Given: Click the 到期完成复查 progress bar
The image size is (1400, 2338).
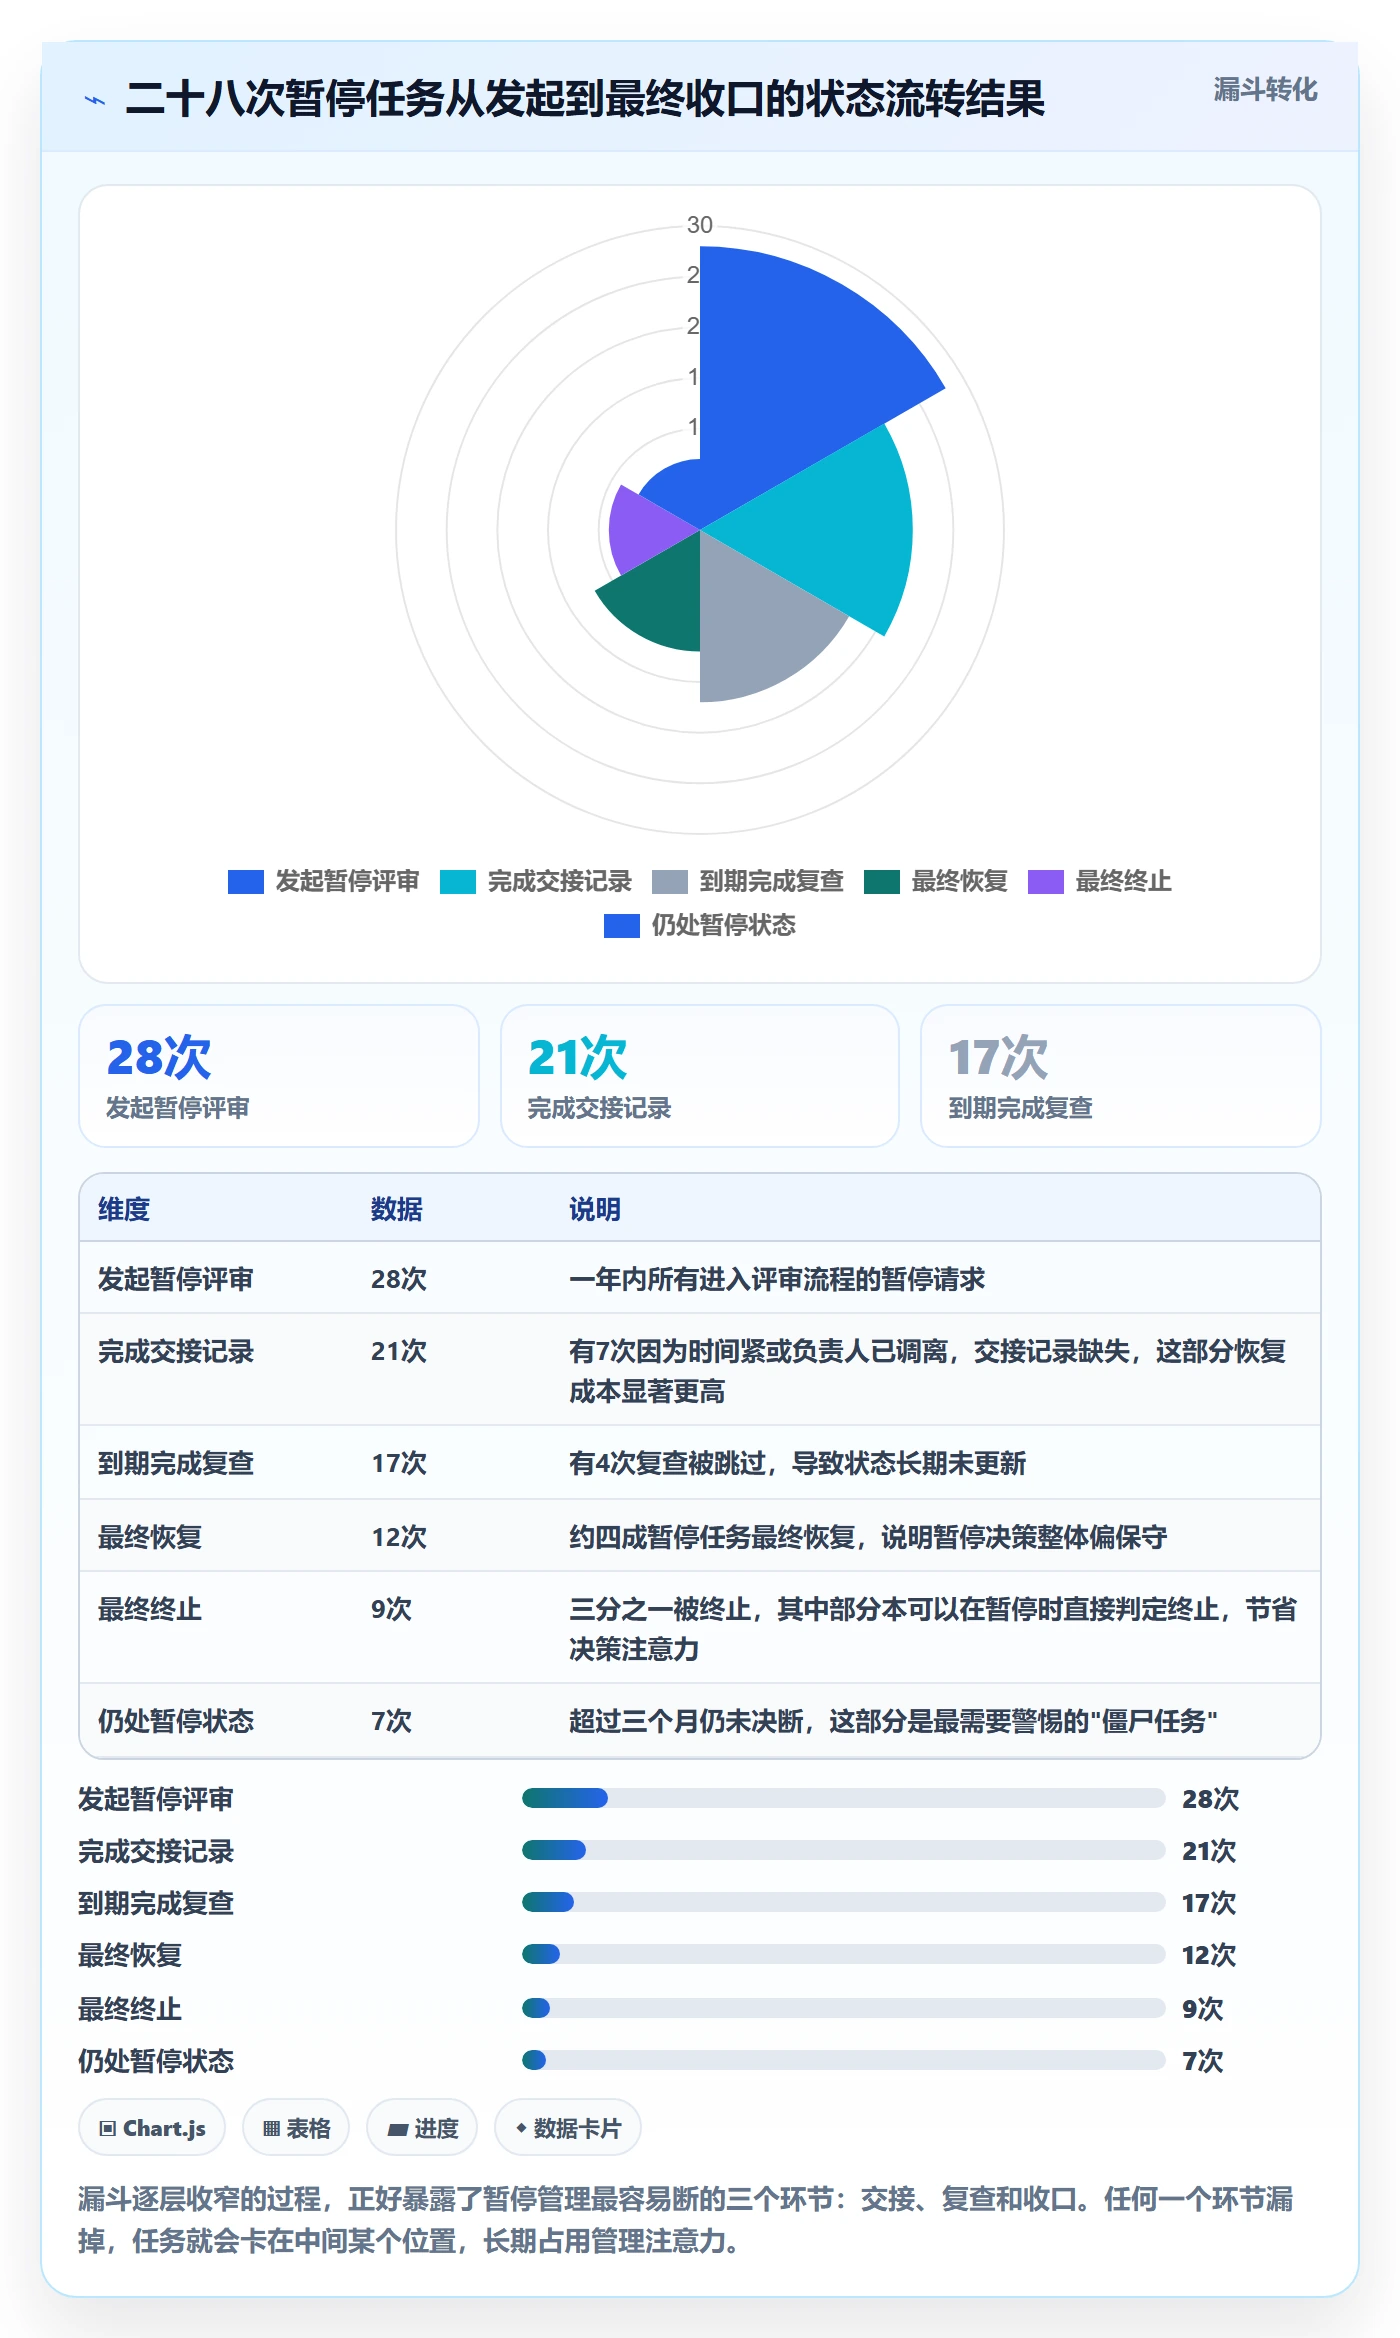Looking at the screenshot, I should click(x=844, y=1902).
